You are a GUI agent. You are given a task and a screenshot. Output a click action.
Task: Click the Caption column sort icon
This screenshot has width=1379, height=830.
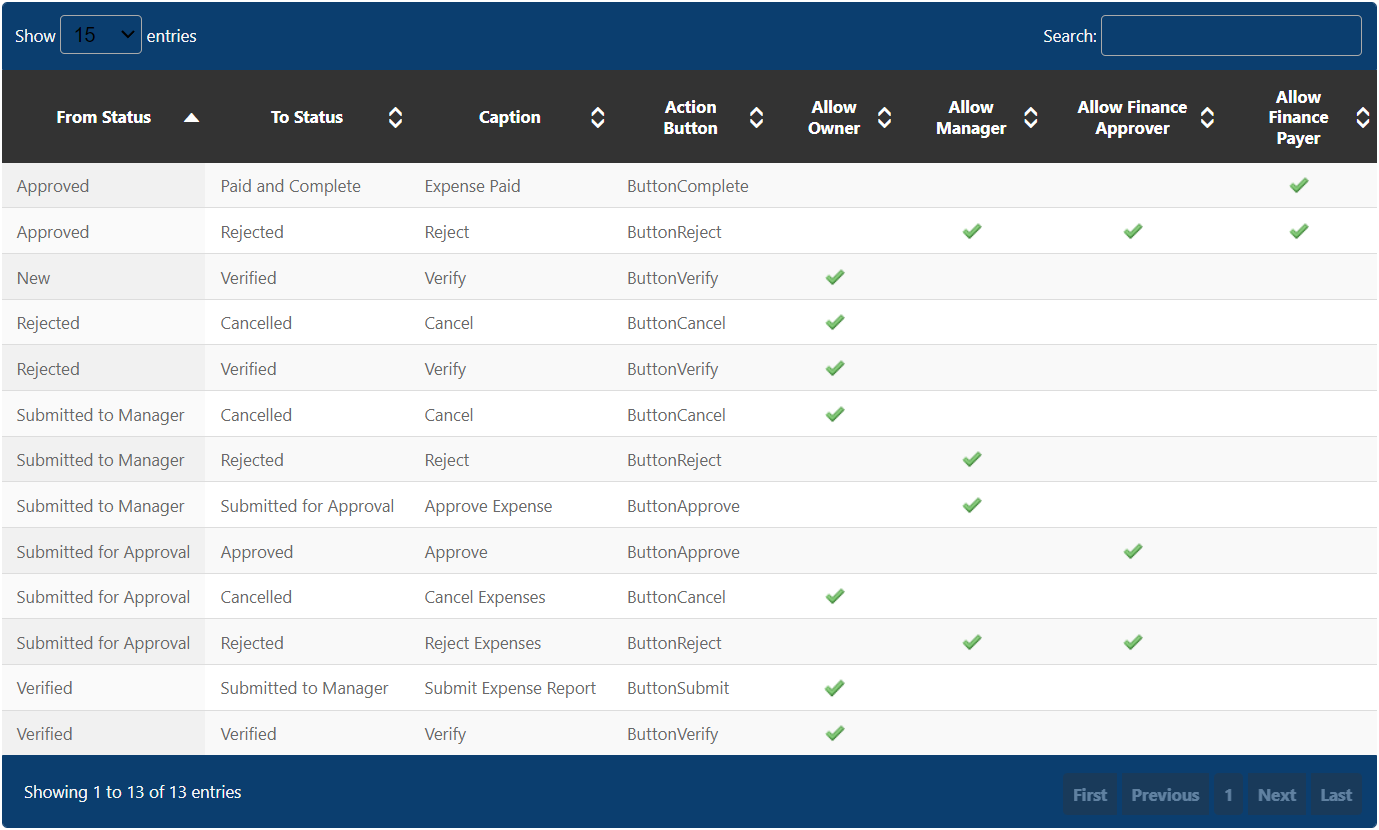[597, 118]
